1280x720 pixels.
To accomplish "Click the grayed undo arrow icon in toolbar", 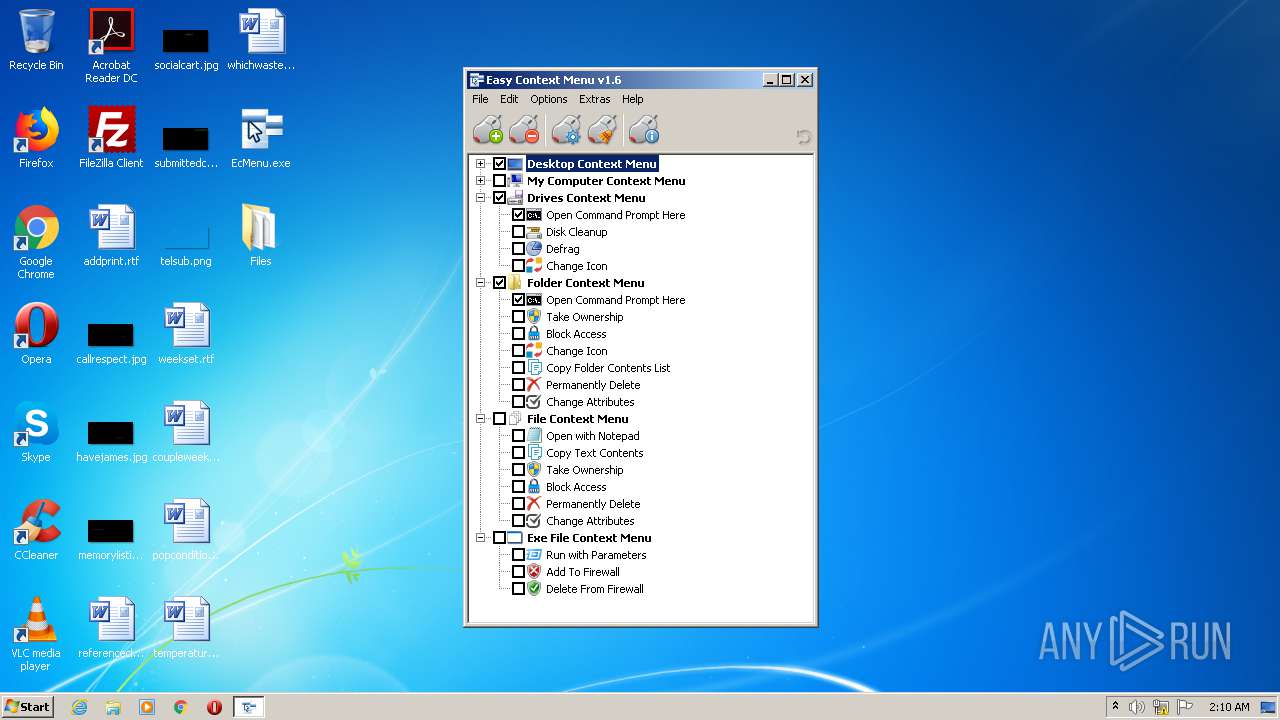I will pyautogui.click(x=803, y=136).
